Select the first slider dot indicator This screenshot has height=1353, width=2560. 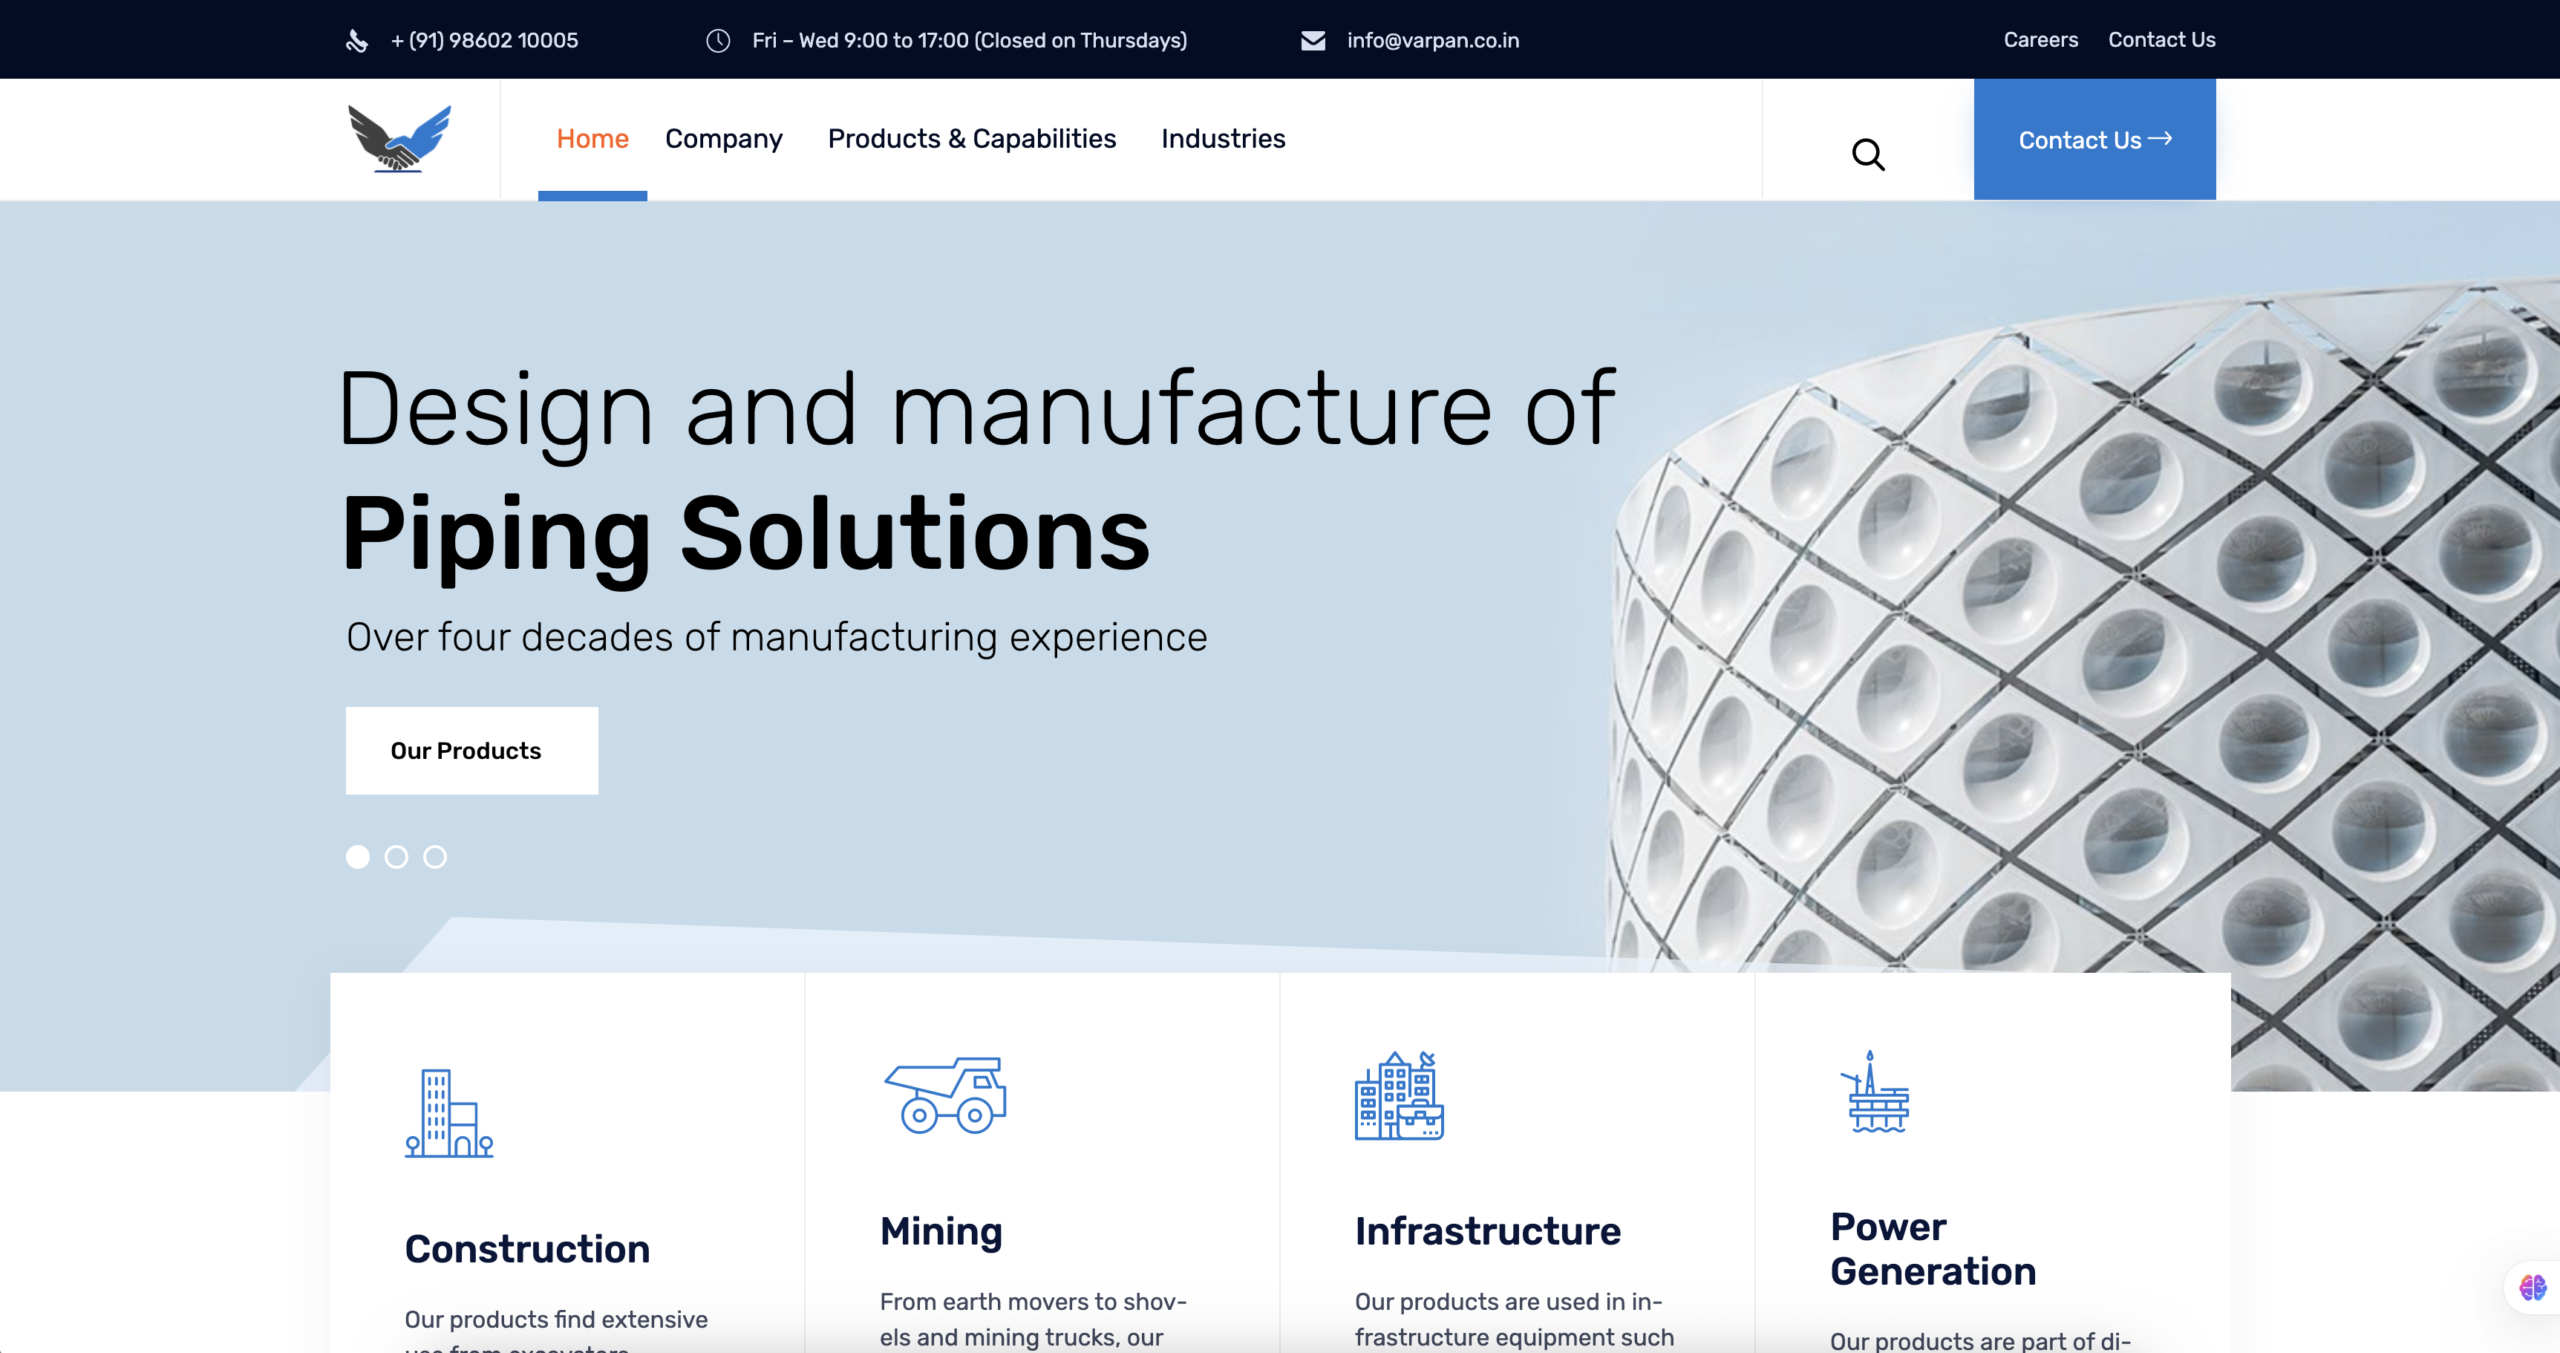[358, 857]
